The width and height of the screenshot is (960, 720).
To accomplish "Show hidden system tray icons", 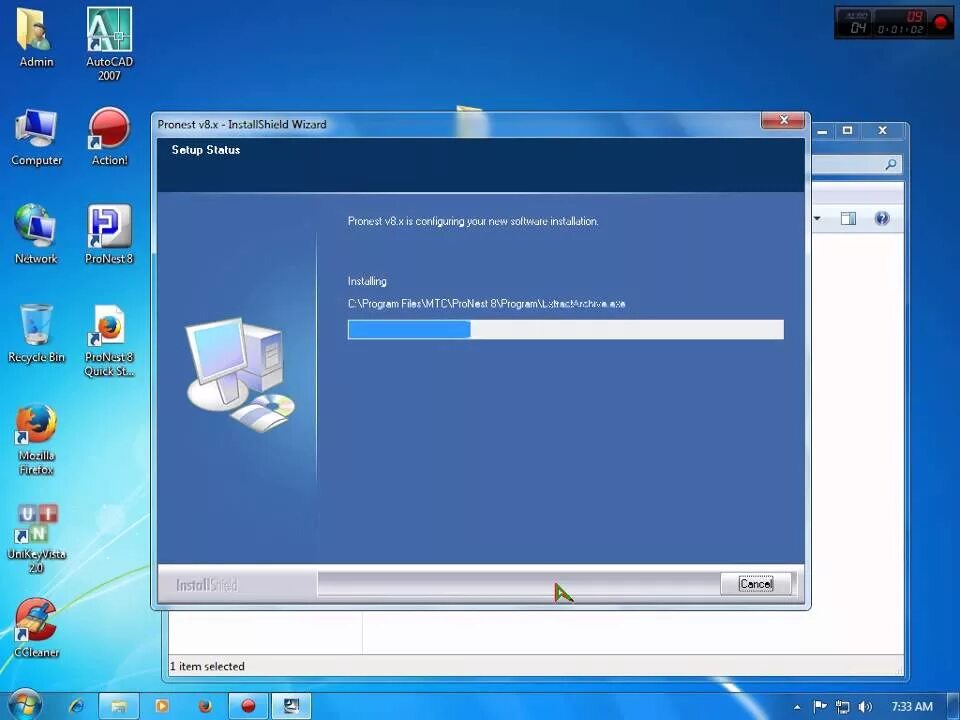I will point(797,707).
